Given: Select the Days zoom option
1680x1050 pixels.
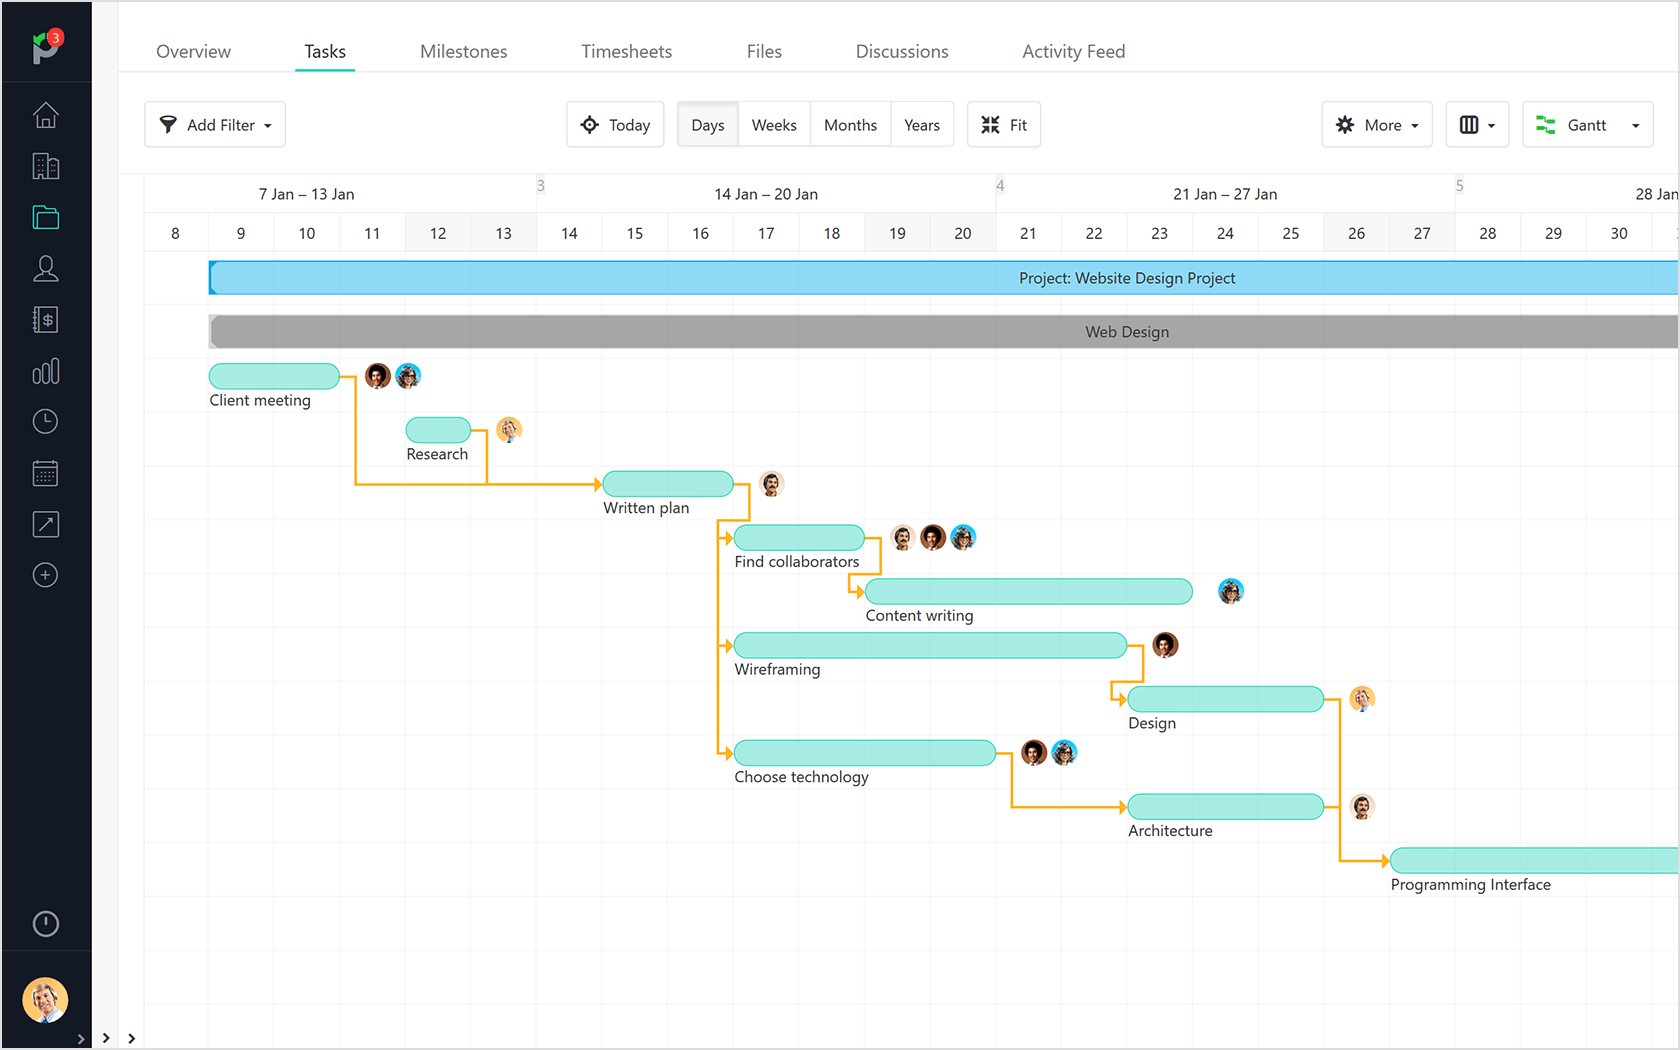Looking at the screenshot, I should (707, 124).
